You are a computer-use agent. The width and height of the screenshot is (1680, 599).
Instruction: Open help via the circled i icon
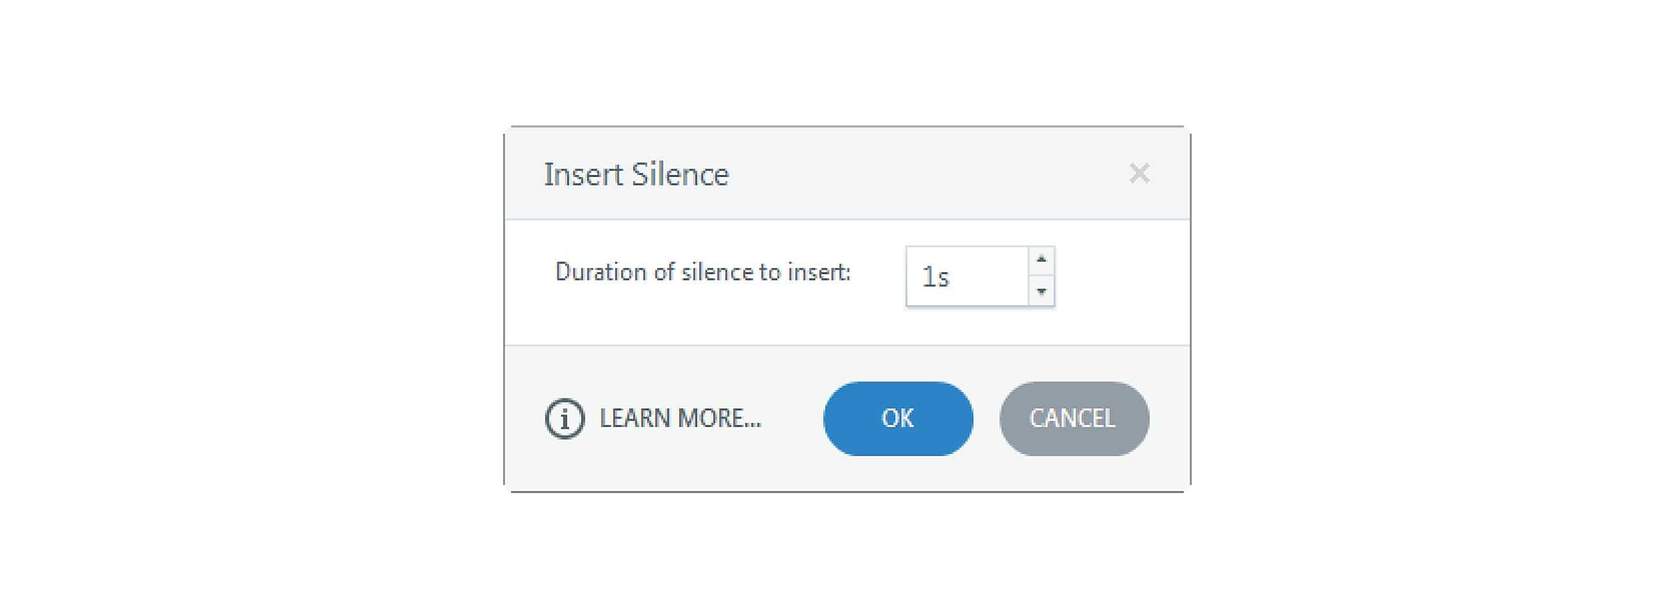(x=564, y=418)
